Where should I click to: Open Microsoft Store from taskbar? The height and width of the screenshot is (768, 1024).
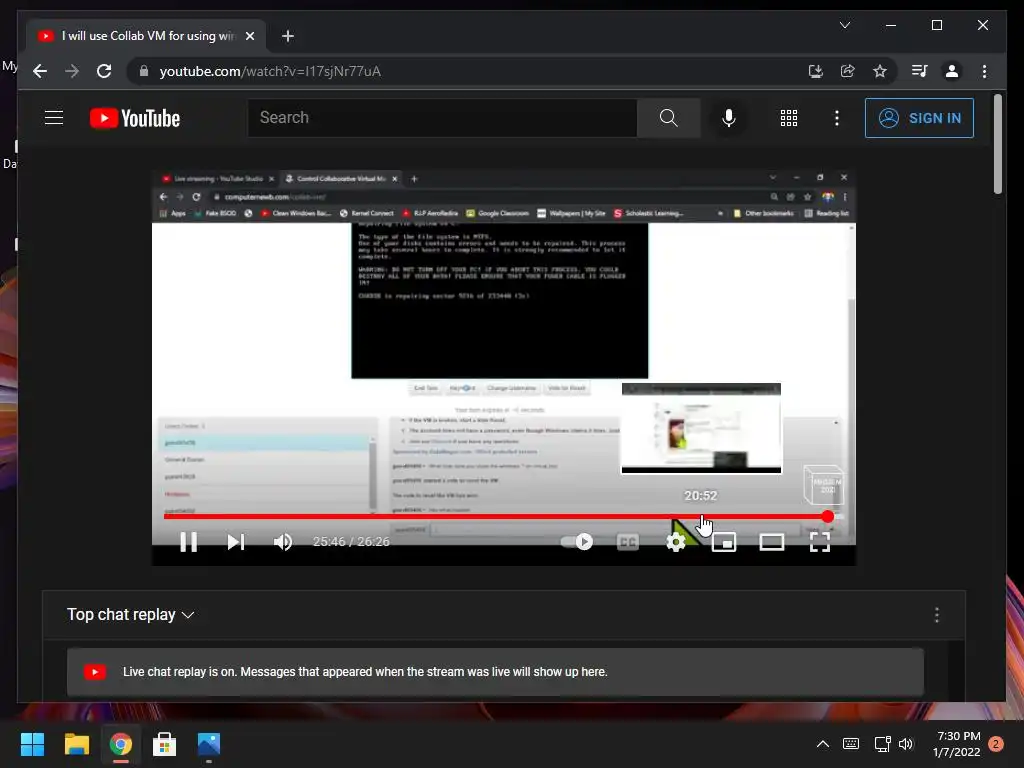coord(165,744)
